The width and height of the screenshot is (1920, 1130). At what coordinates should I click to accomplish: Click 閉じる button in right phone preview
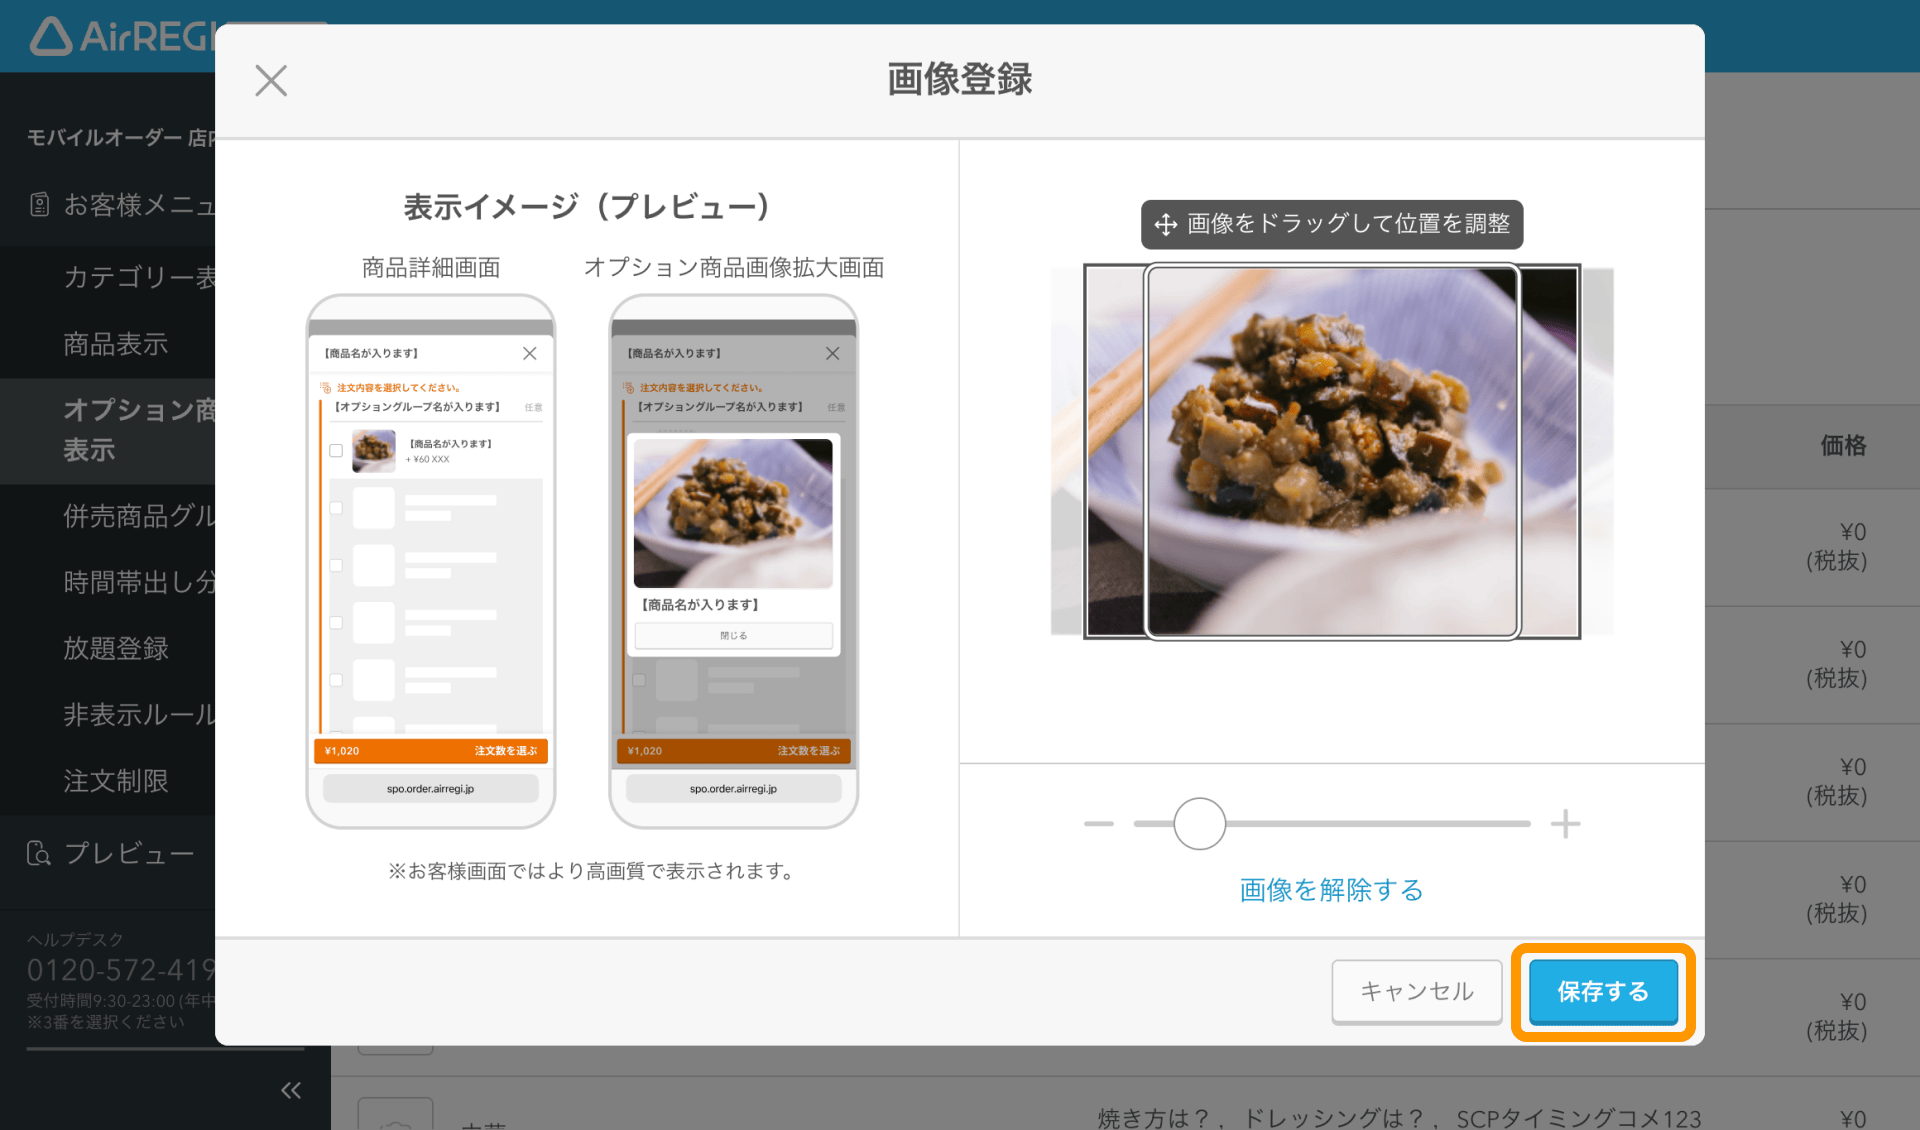pos(733,636)
